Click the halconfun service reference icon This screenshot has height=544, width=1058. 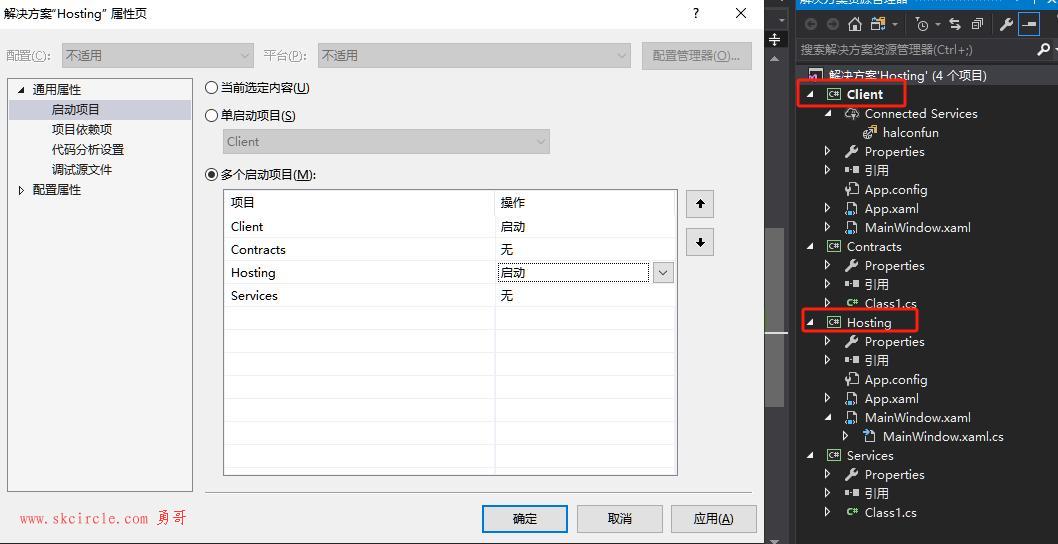870,132
